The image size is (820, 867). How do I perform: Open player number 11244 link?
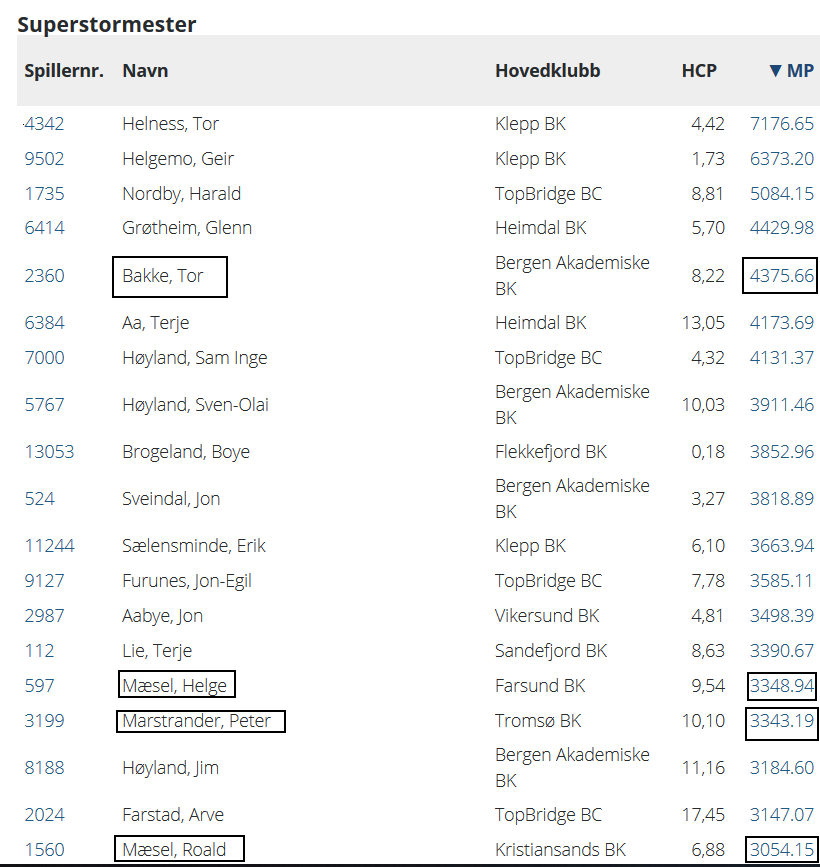point(49,546)
